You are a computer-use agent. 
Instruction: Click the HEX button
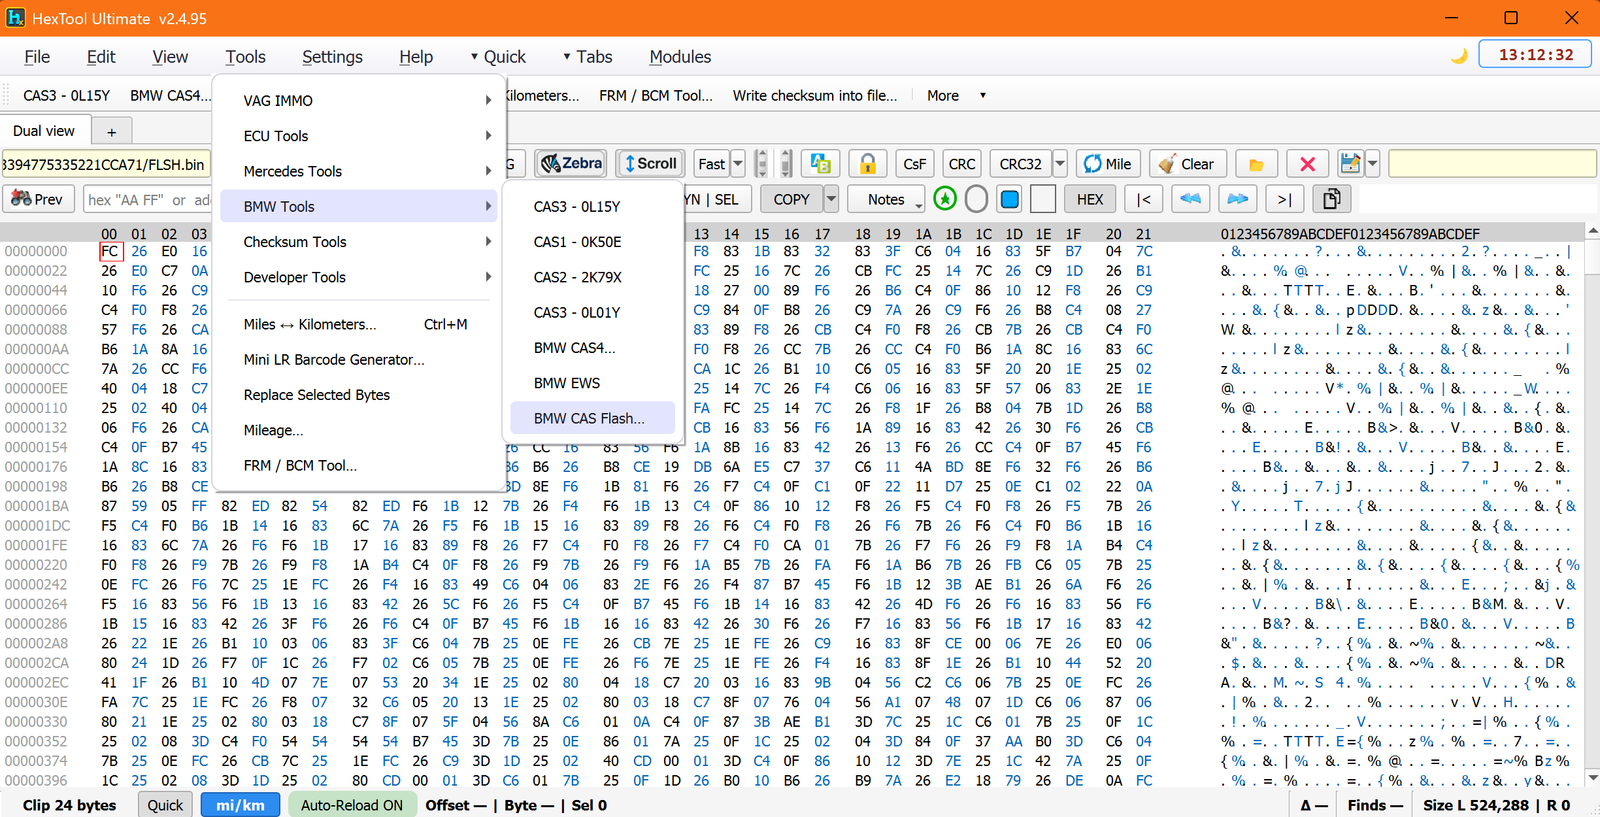1090,199
